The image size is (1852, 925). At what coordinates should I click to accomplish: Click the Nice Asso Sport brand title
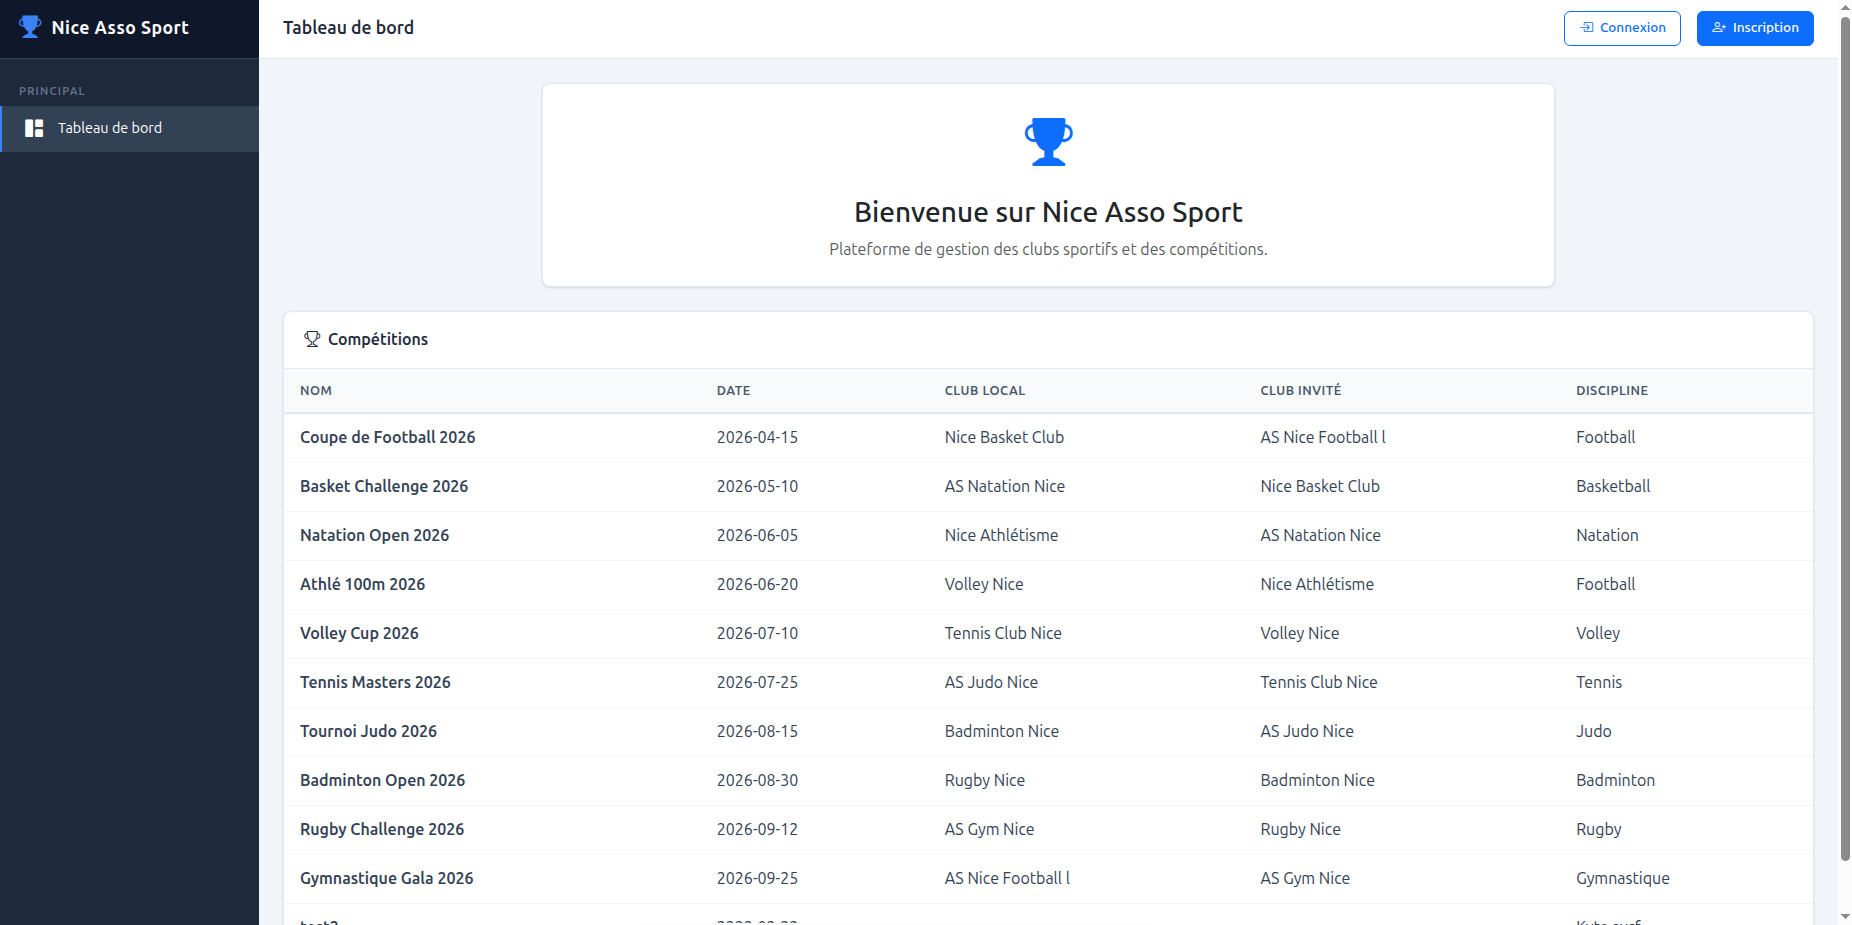tap(120, 28)
